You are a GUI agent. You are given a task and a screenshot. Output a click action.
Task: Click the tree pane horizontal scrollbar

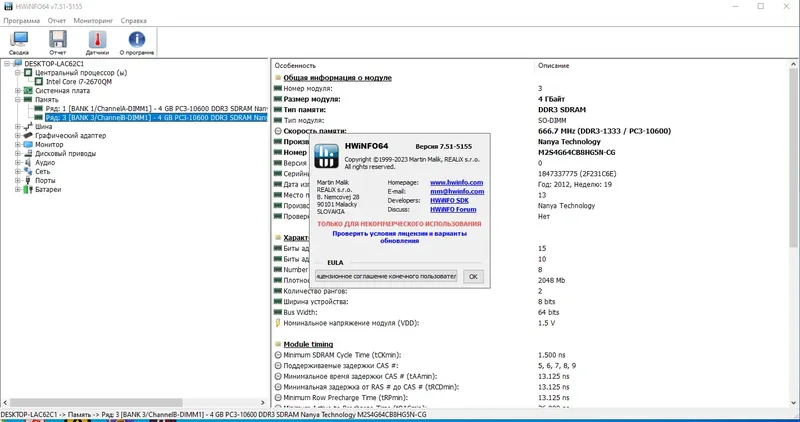pyautogui.click(x=96, y=403)
